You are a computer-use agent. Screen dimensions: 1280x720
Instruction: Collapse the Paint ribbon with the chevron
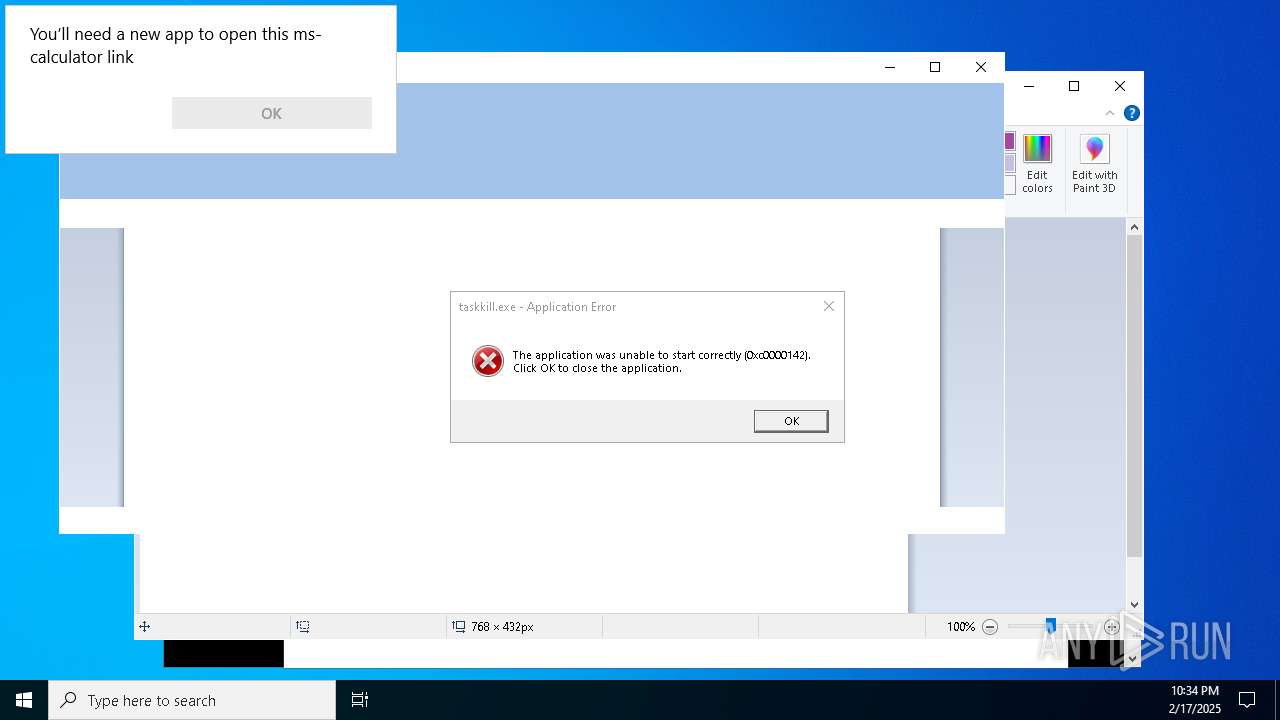[1110, 113]
